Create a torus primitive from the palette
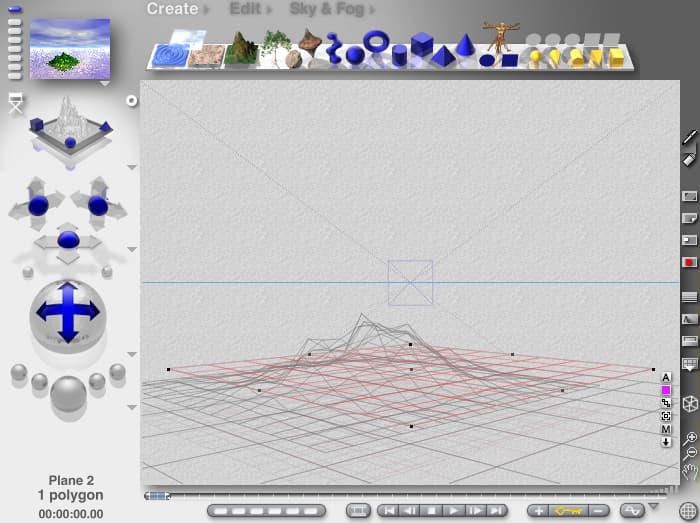This screenshot has width=700, height=523. click(376, 41)
